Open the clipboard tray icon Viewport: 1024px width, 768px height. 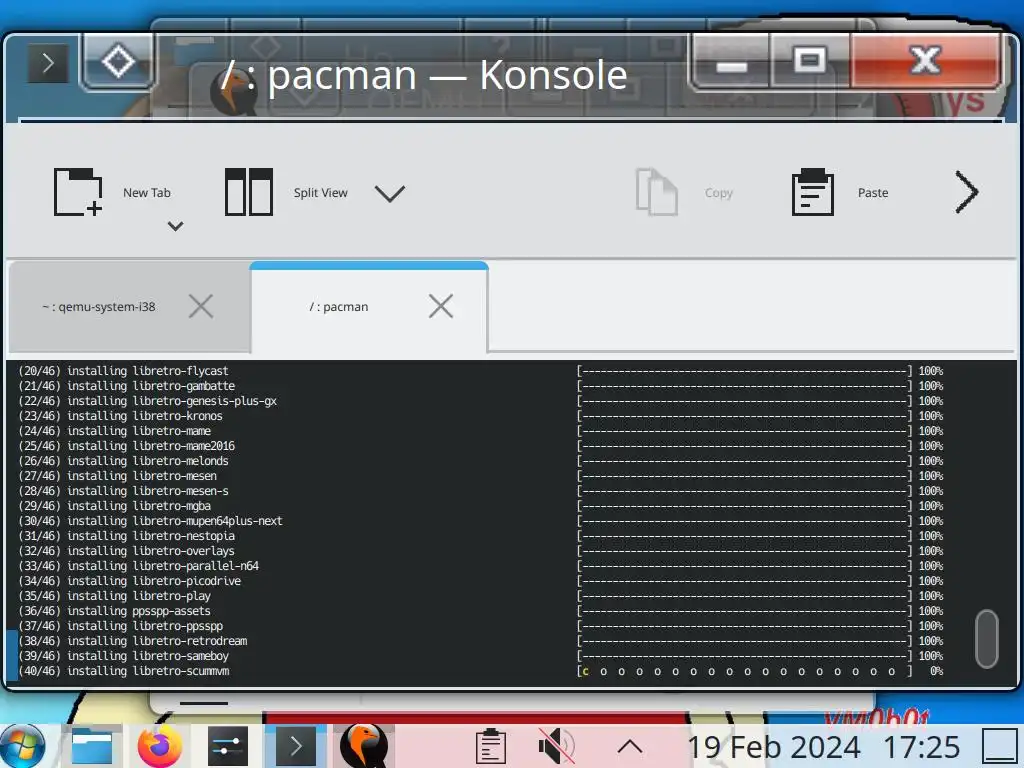[x=490, y=746]
